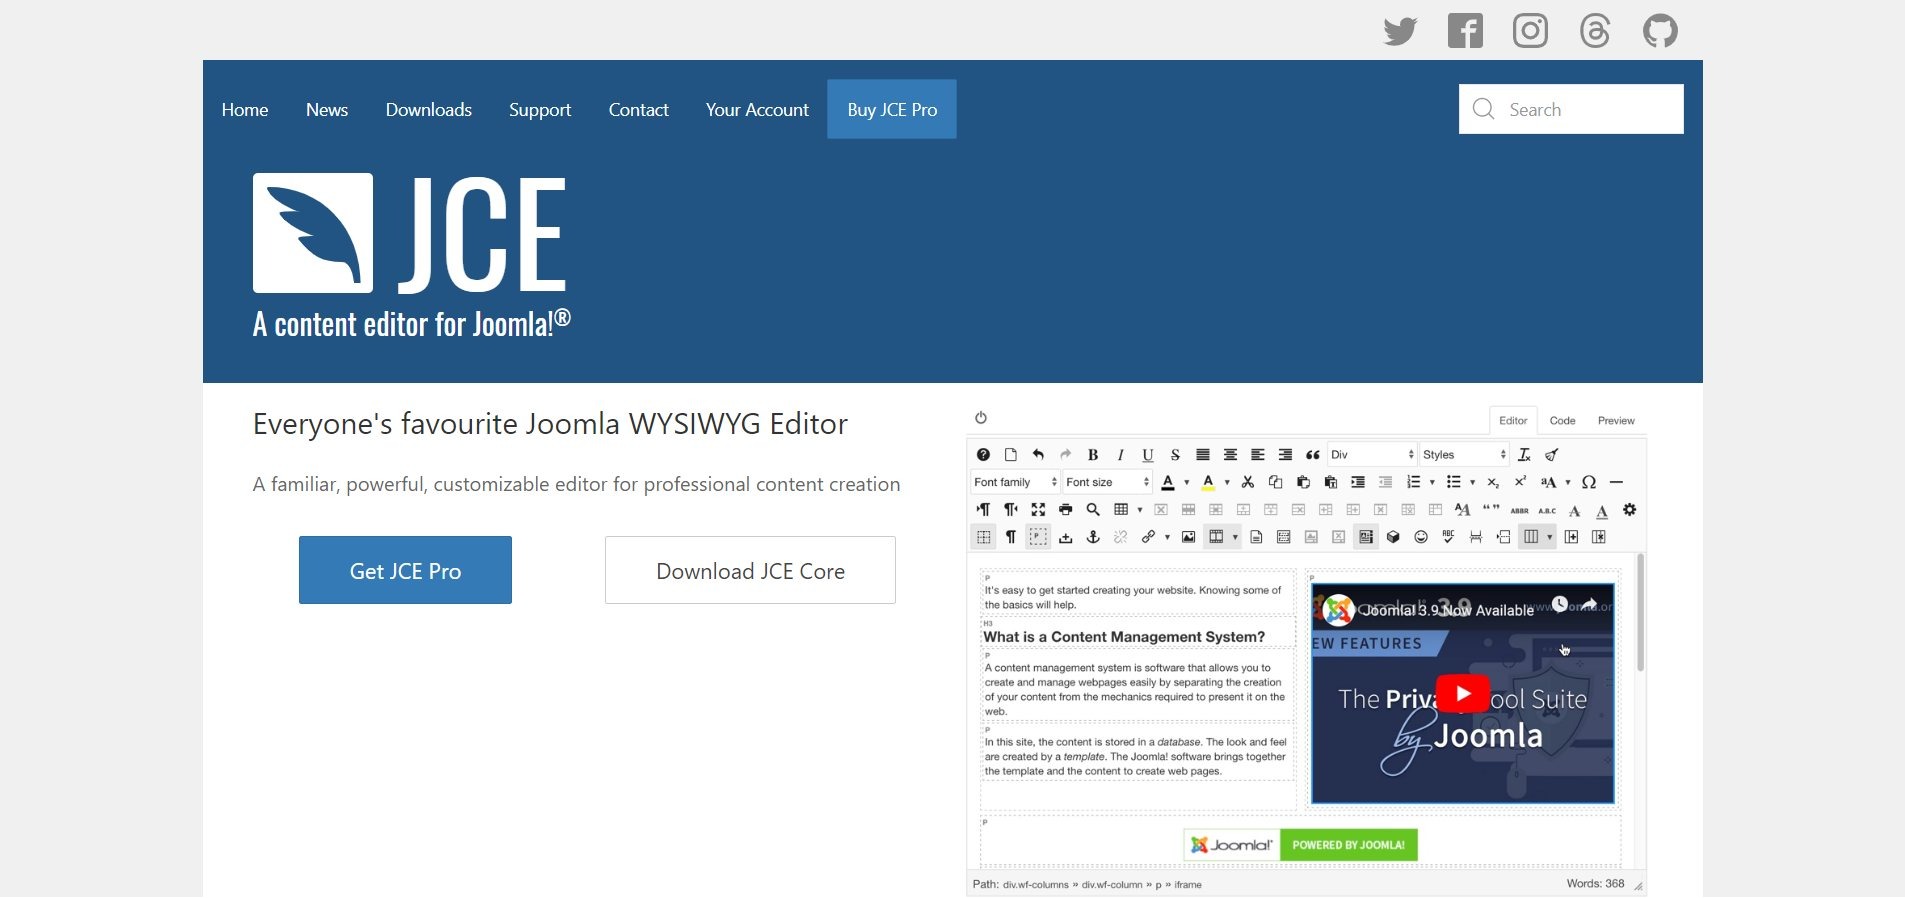Toggle bold formatting in the editor
This screenshot has width=1905, height=898.
(1093, 455)
